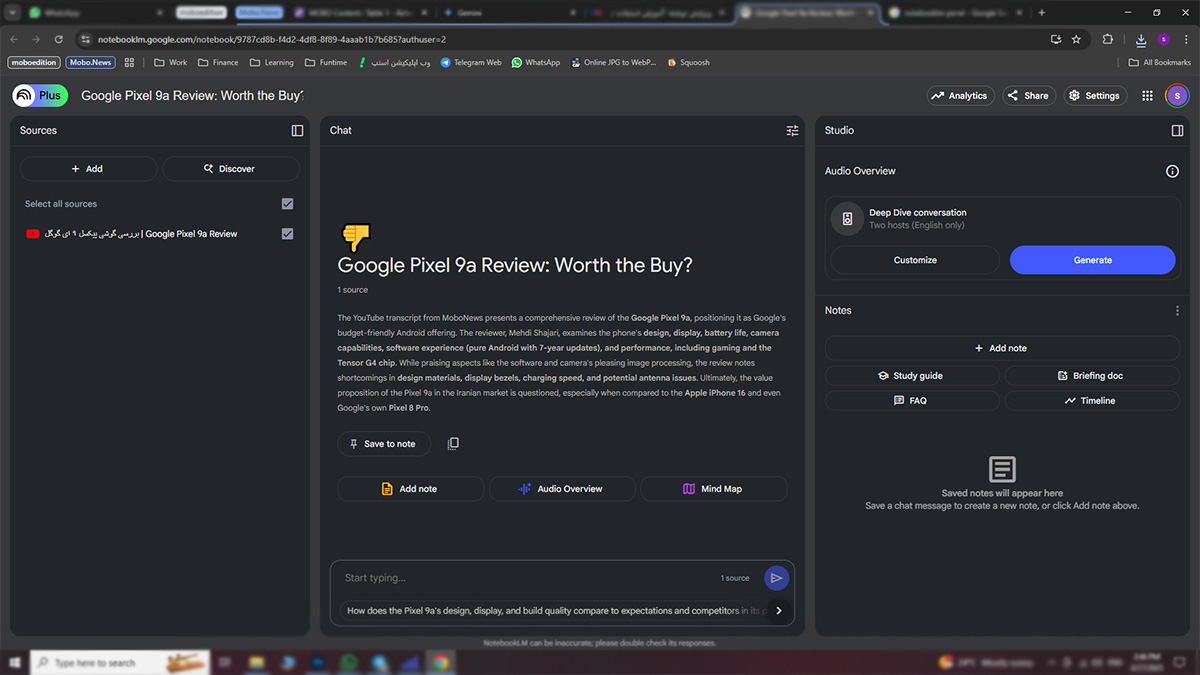Go back in browser history
Screen dimensions: 1200x675
(14, 39)
